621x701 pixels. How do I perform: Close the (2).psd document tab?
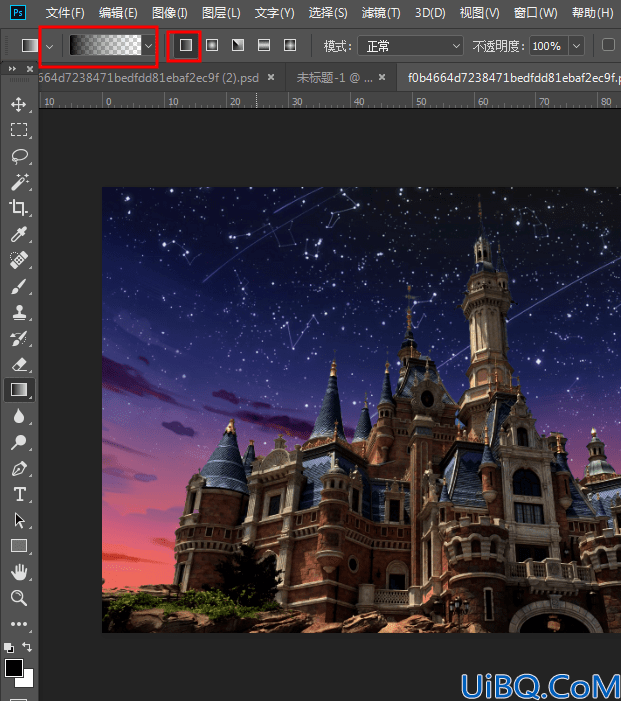click(270, 77)
